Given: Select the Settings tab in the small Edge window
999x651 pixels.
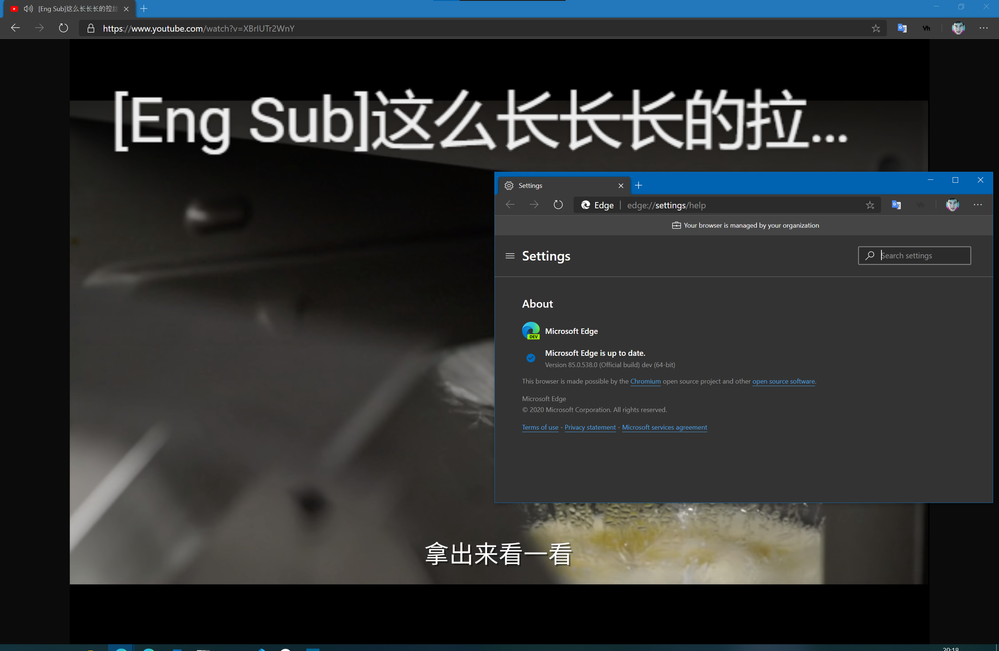Looking at the screenshot, I should [563, 185].
